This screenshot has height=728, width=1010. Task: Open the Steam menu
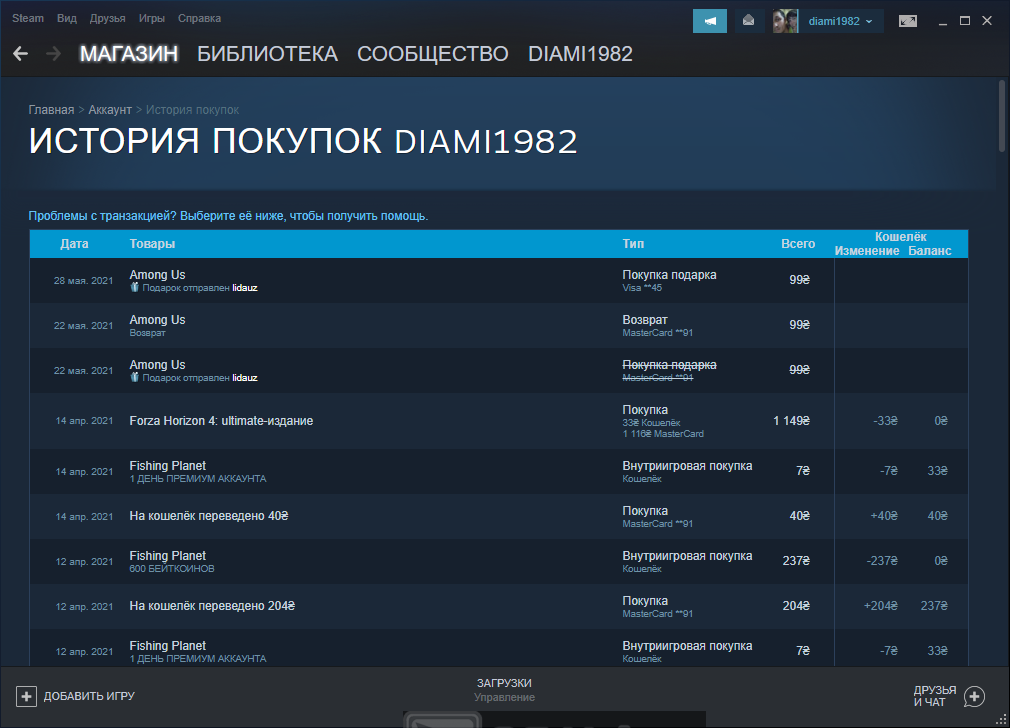[x=28, y=19]
